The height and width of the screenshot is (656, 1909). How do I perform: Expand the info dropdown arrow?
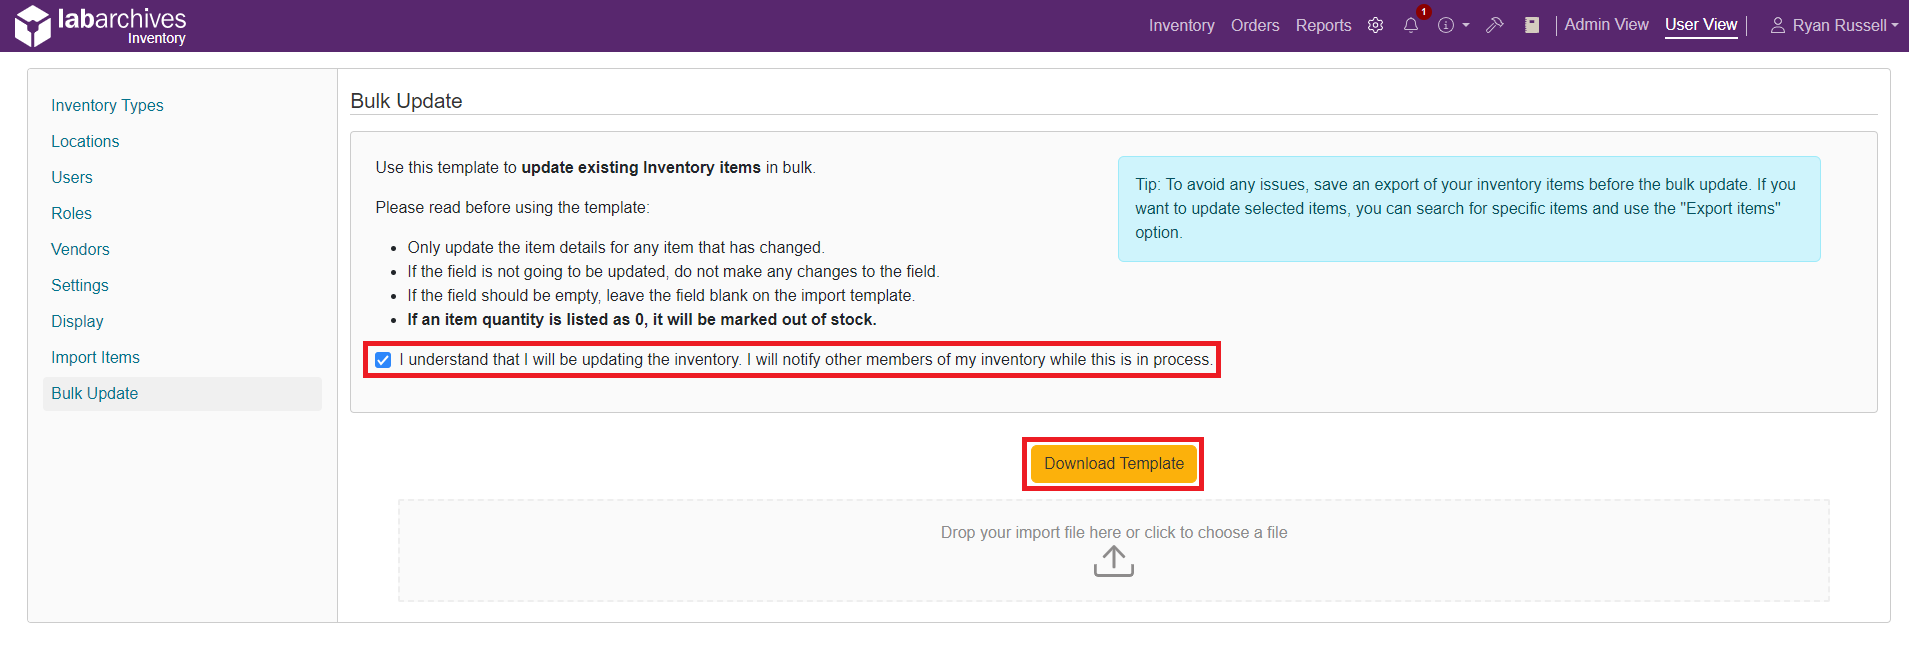1466,25
